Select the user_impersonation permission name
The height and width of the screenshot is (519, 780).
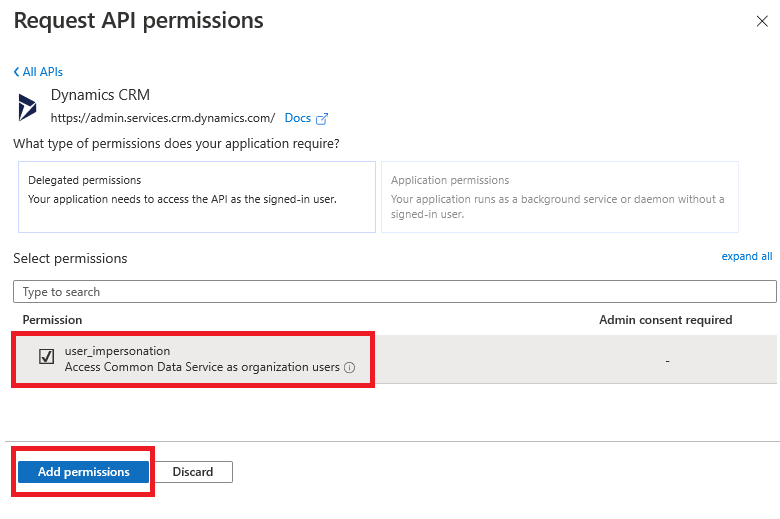click(117, 351)
